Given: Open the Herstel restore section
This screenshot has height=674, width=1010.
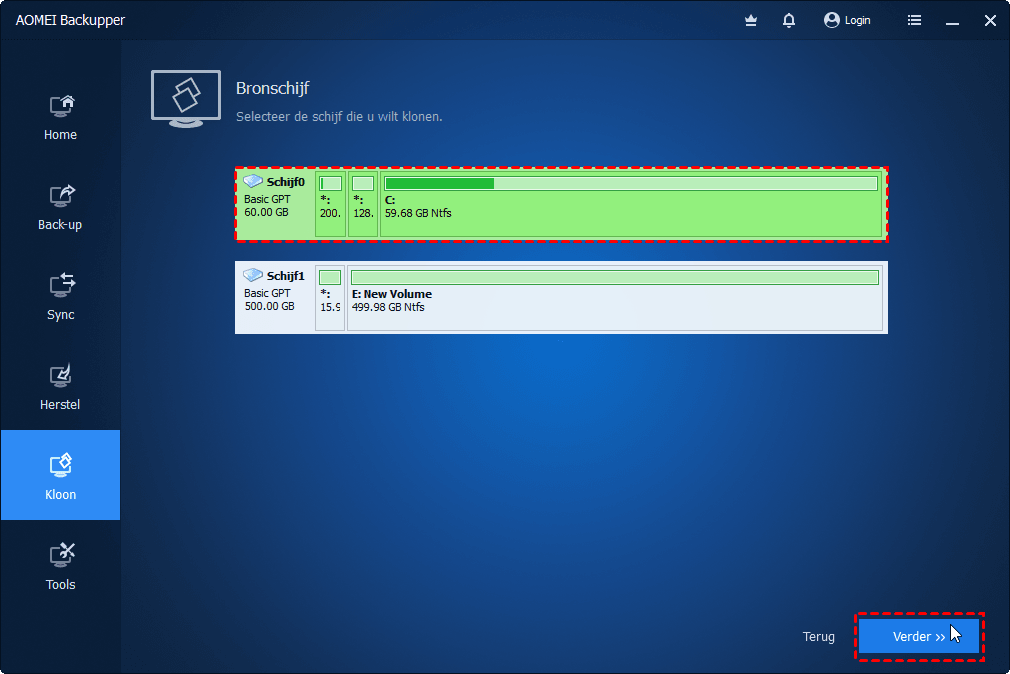Looking at the screenshot, I should tap(61, 387).
